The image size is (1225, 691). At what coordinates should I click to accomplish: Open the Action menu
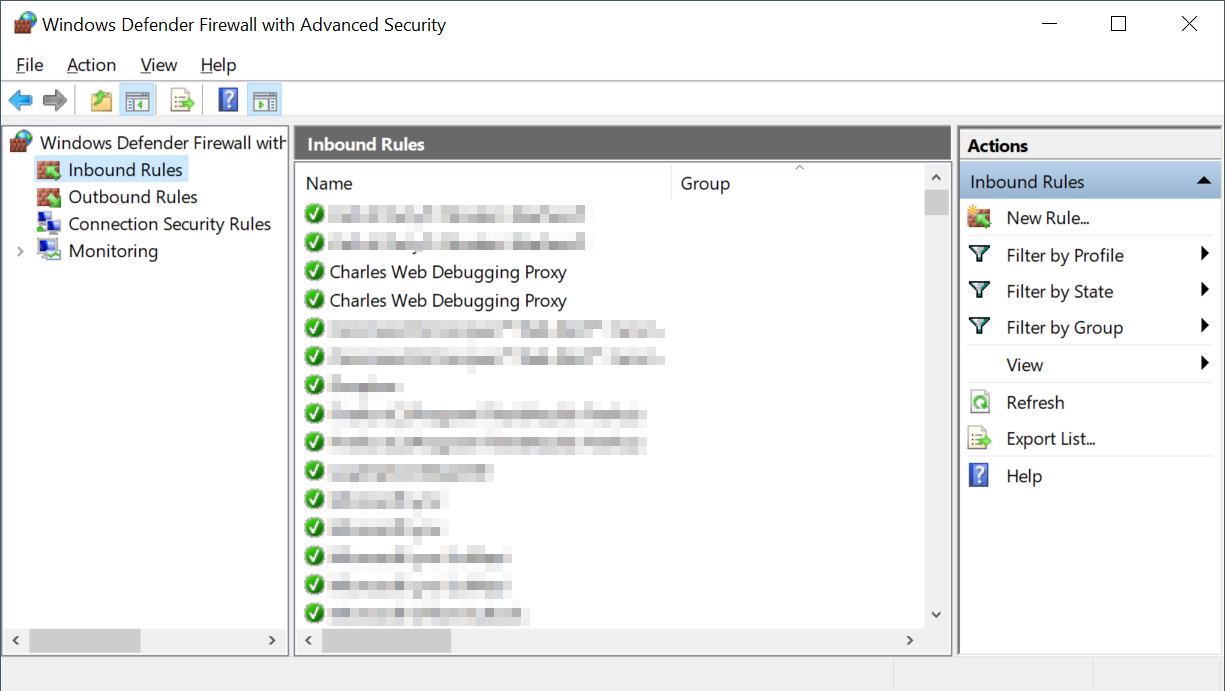91,64
